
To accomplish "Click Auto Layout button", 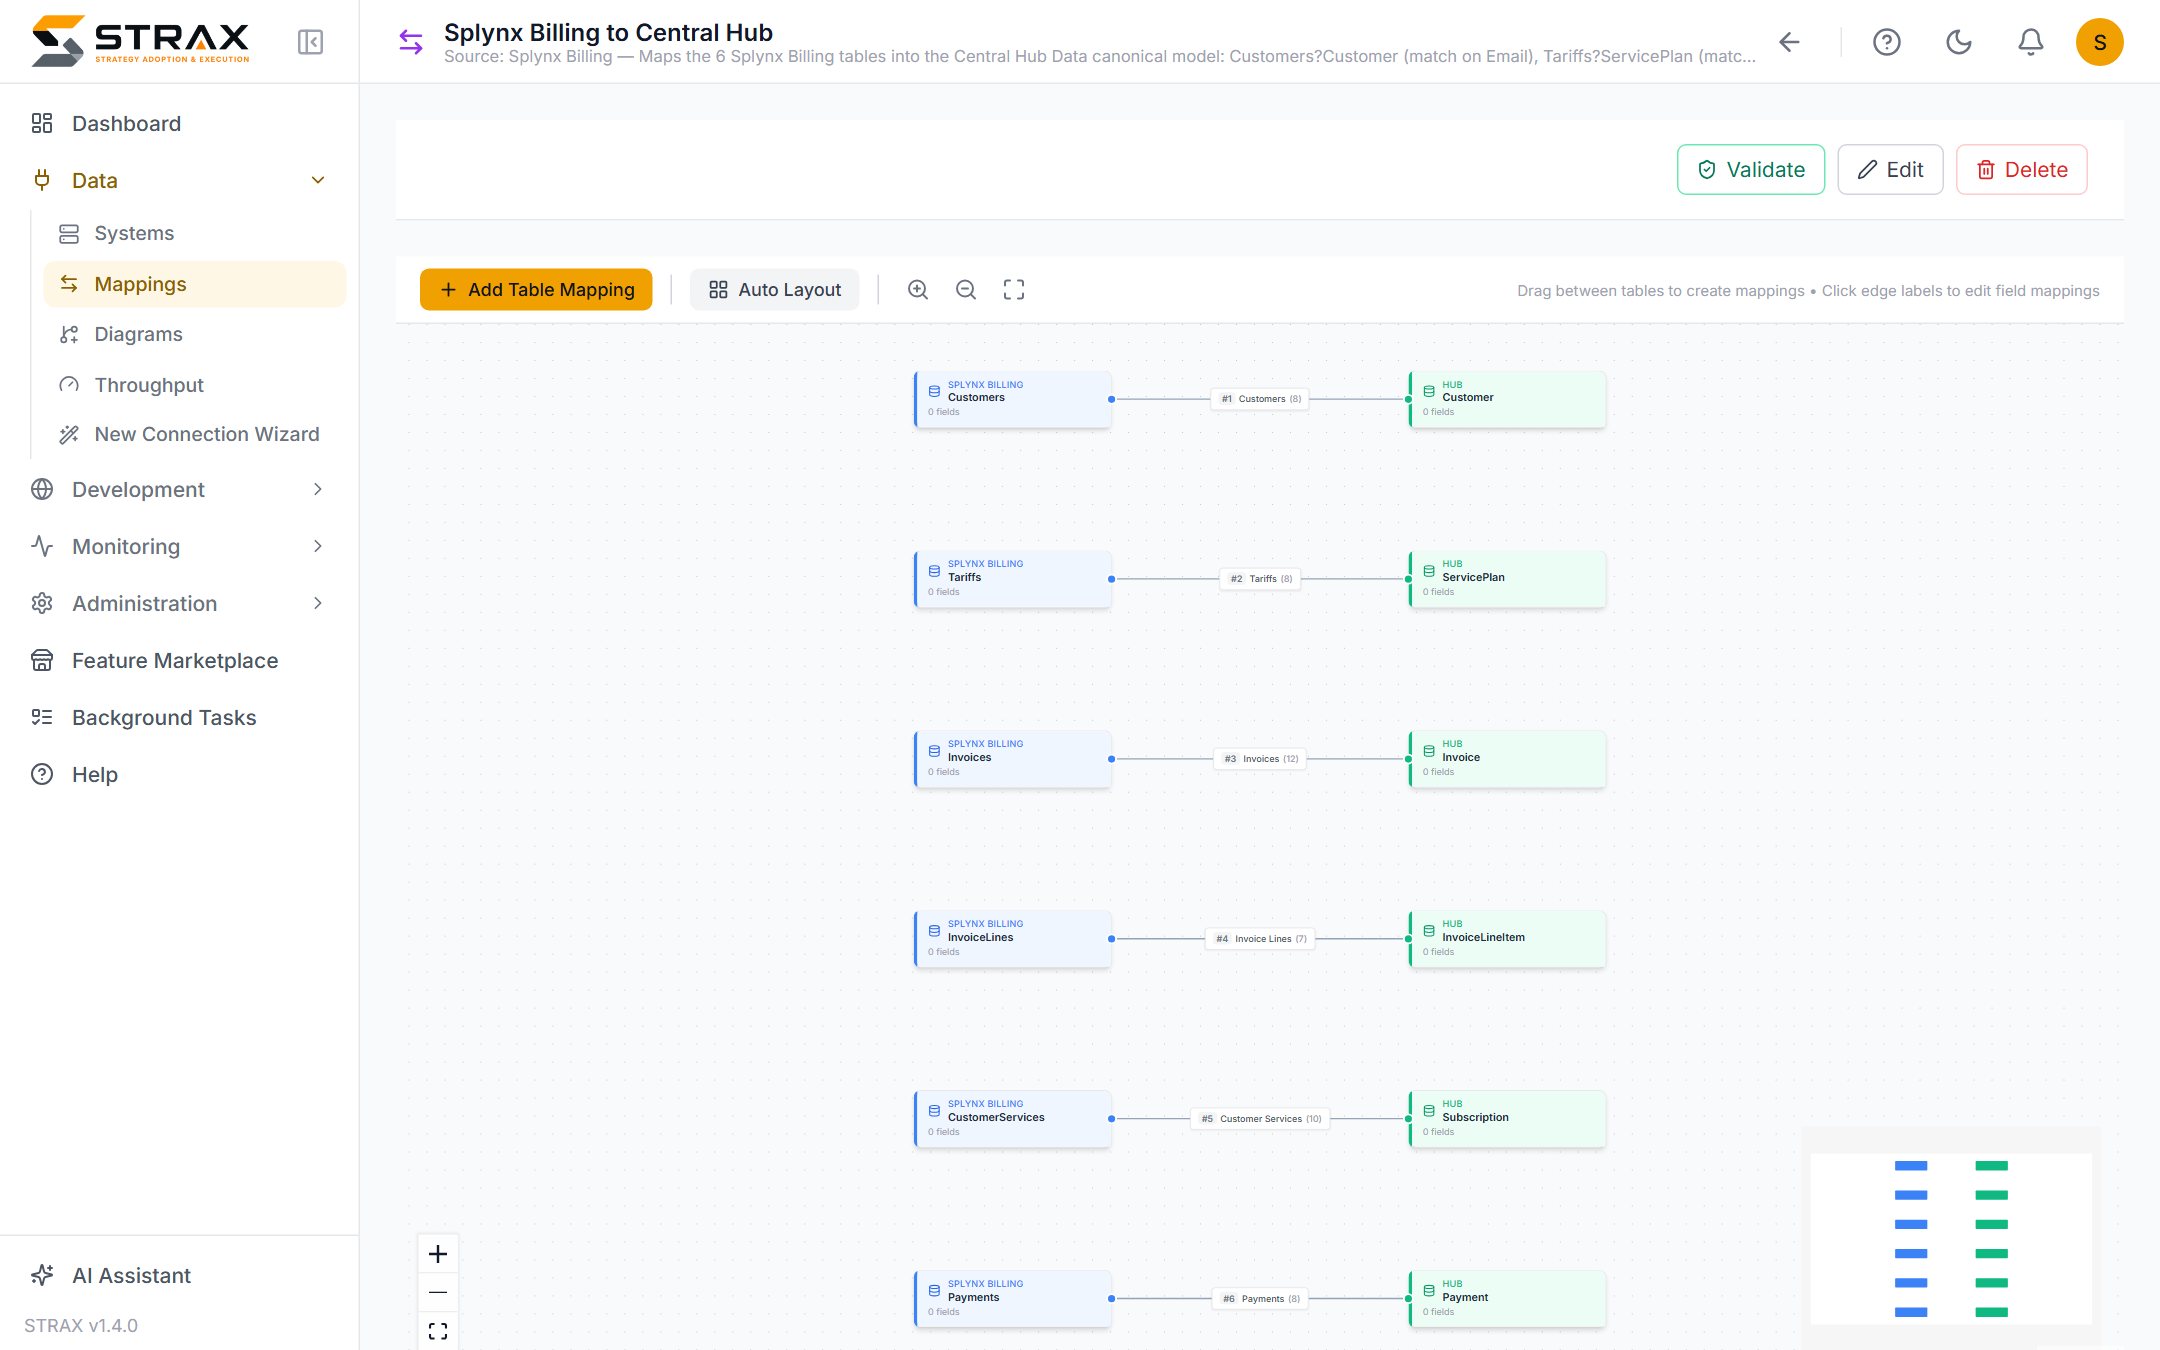I will pyautogui.click(x=775, y=290).
